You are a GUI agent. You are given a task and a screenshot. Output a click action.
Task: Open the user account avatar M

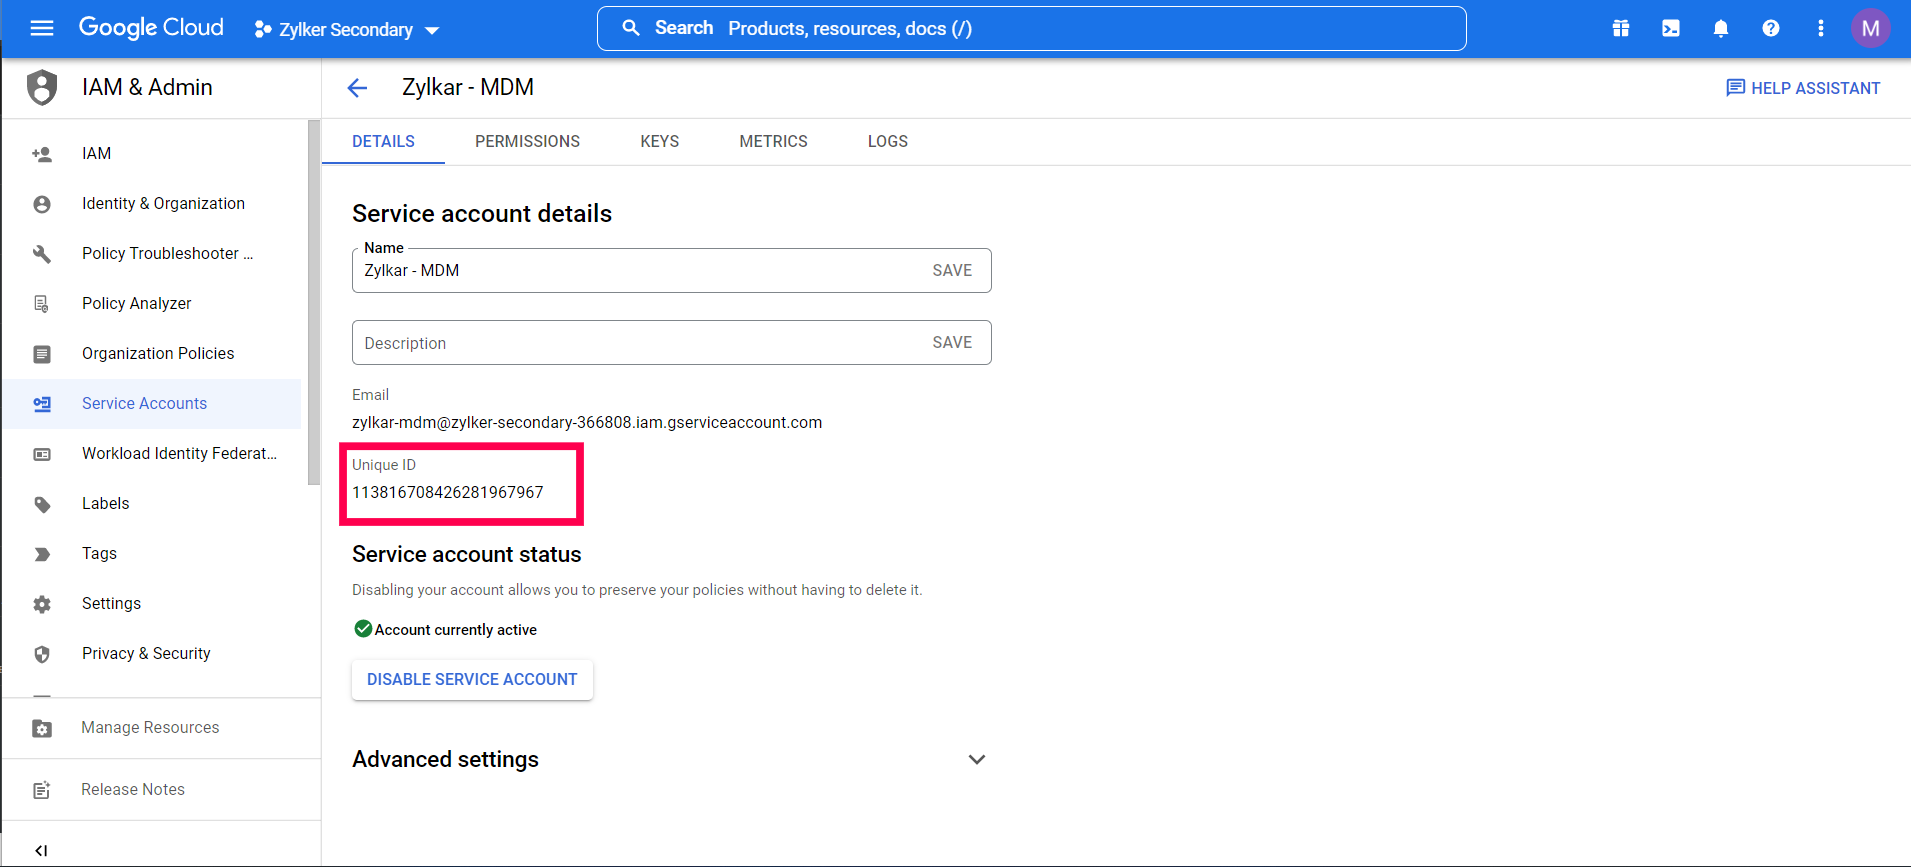1871,28
